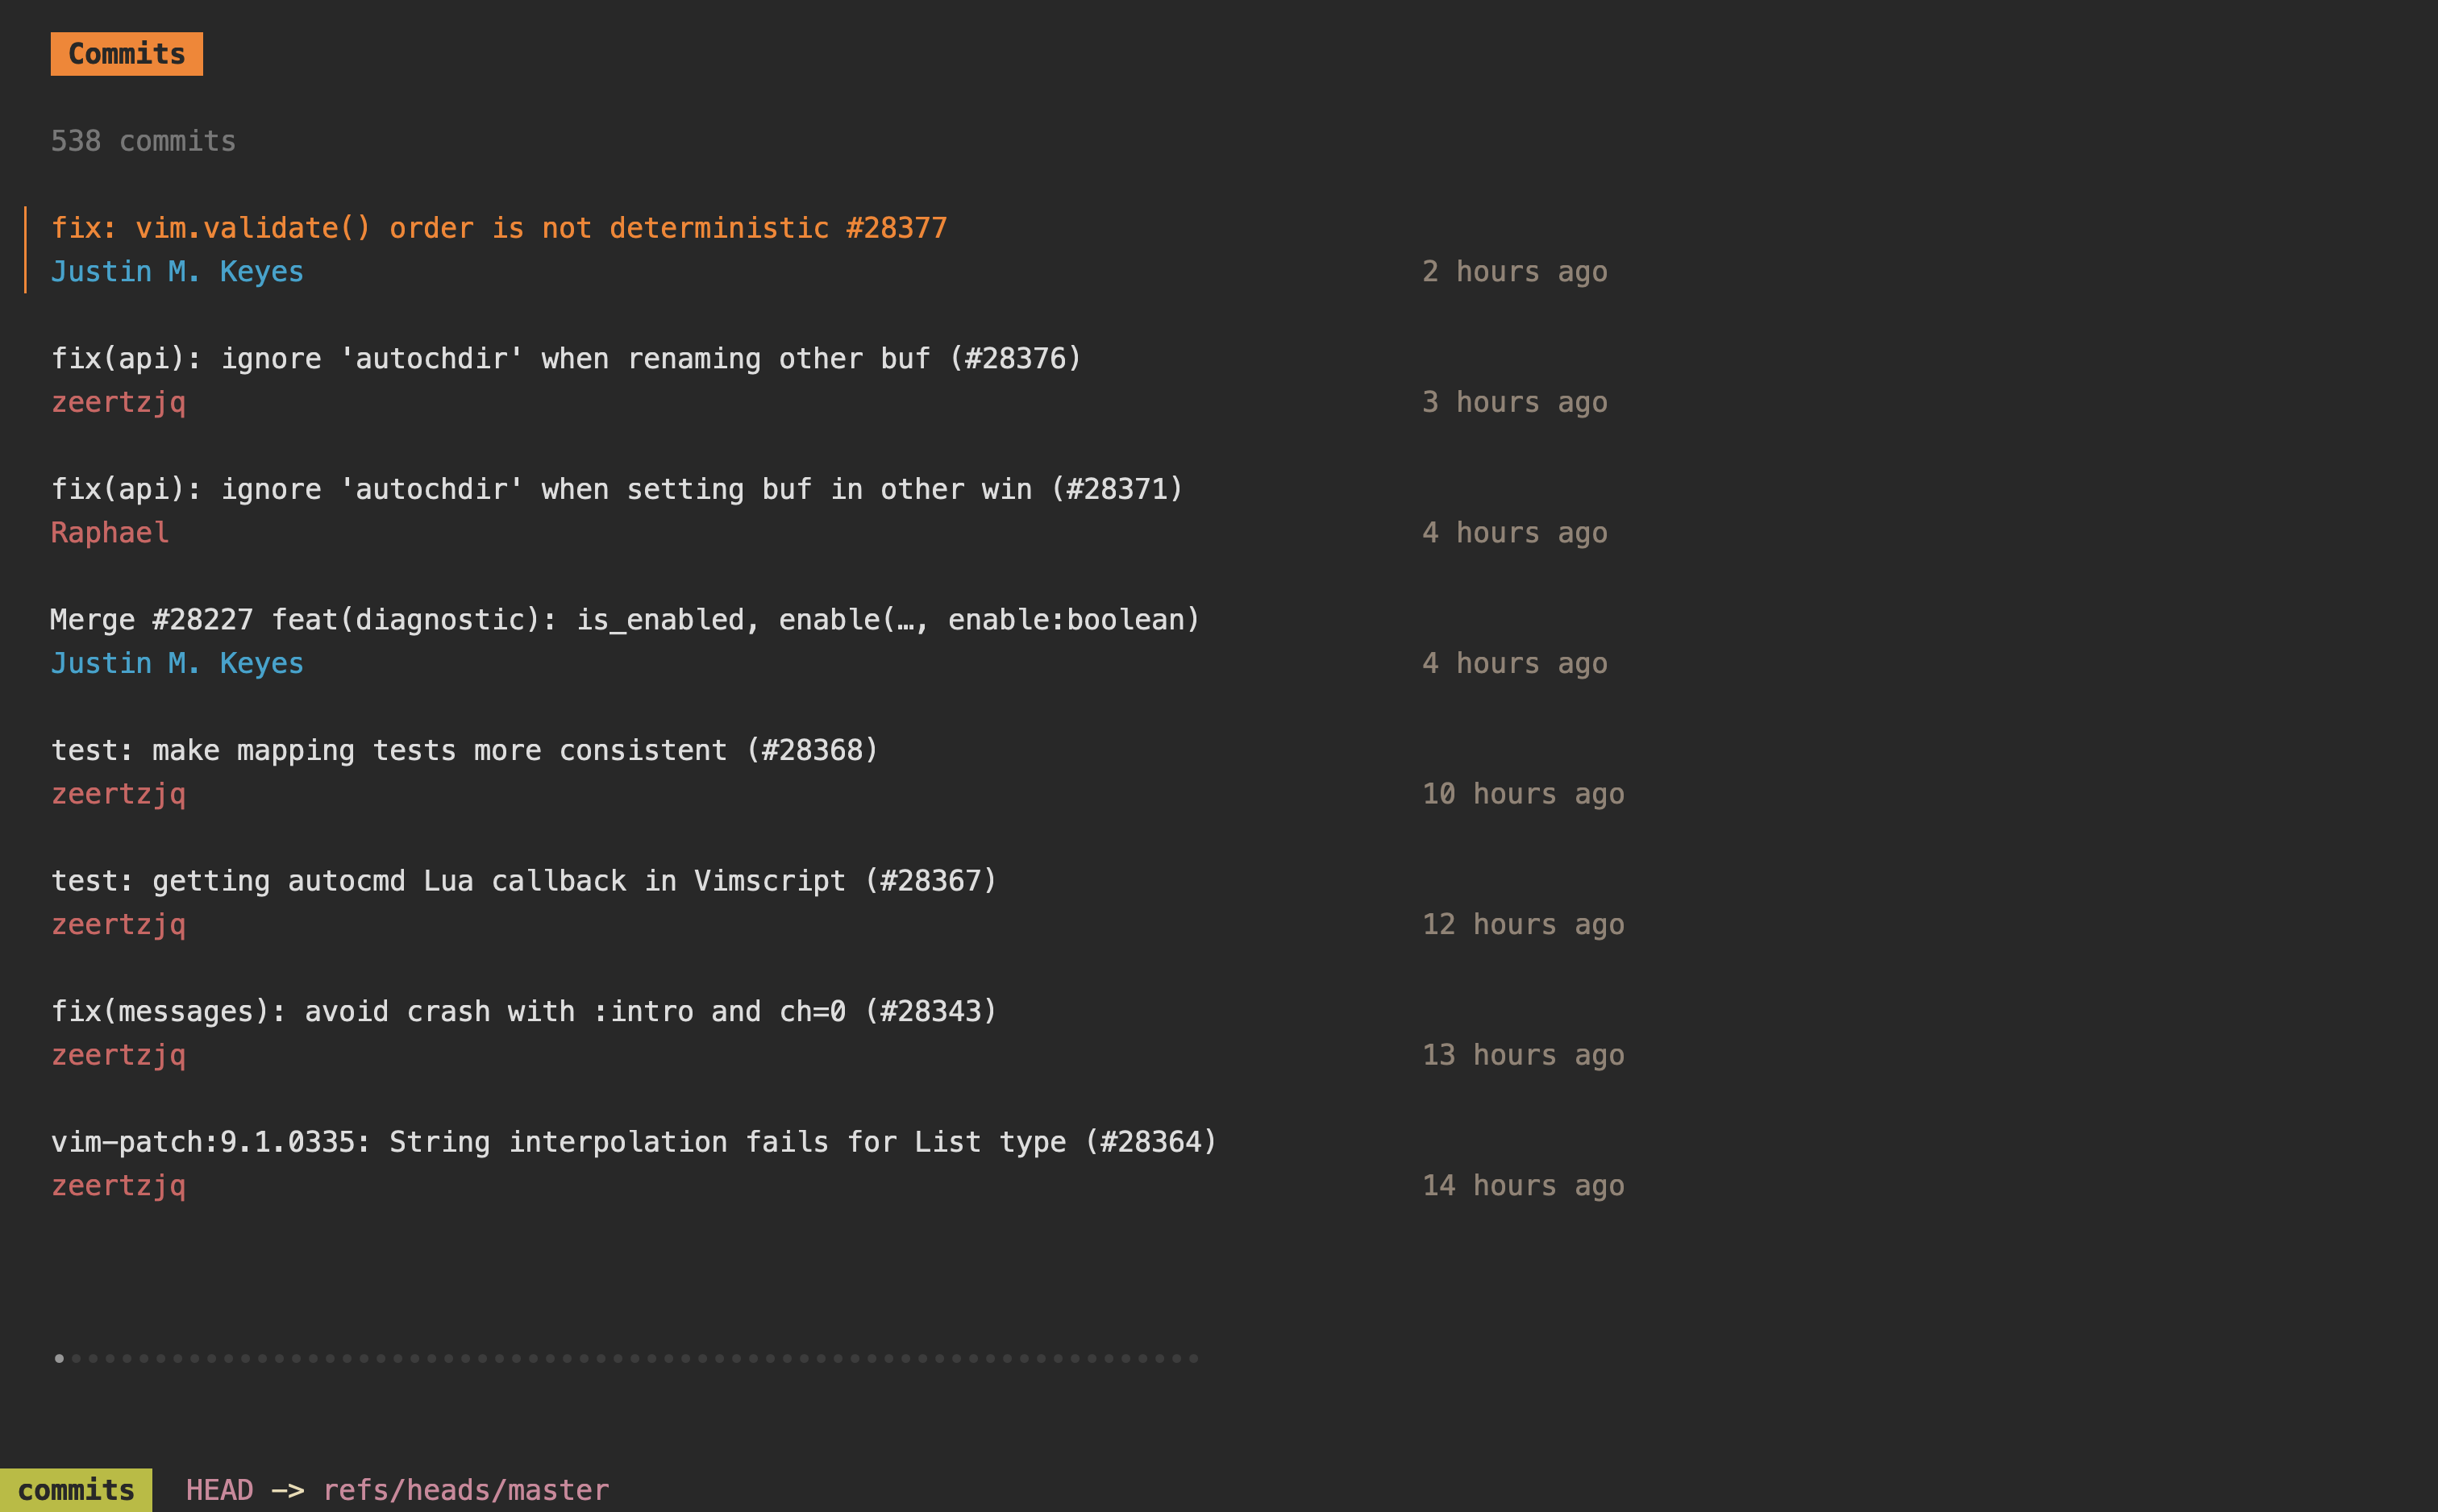This screenshot has width=2438, height=1512.
Task: Click the '2 hours ago' timestamp
Action: pos(1514,272)
